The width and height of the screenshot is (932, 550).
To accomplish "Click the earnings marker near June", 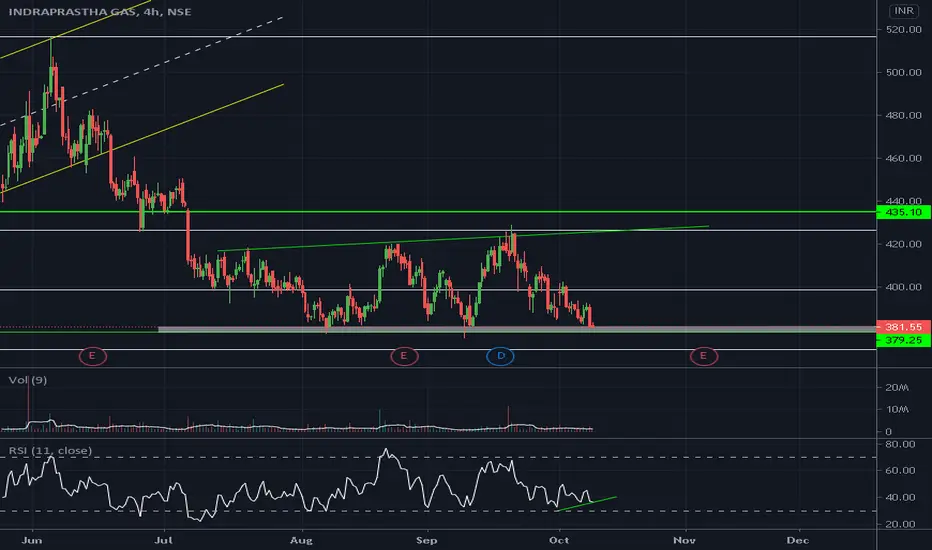I will pos(92,356).
